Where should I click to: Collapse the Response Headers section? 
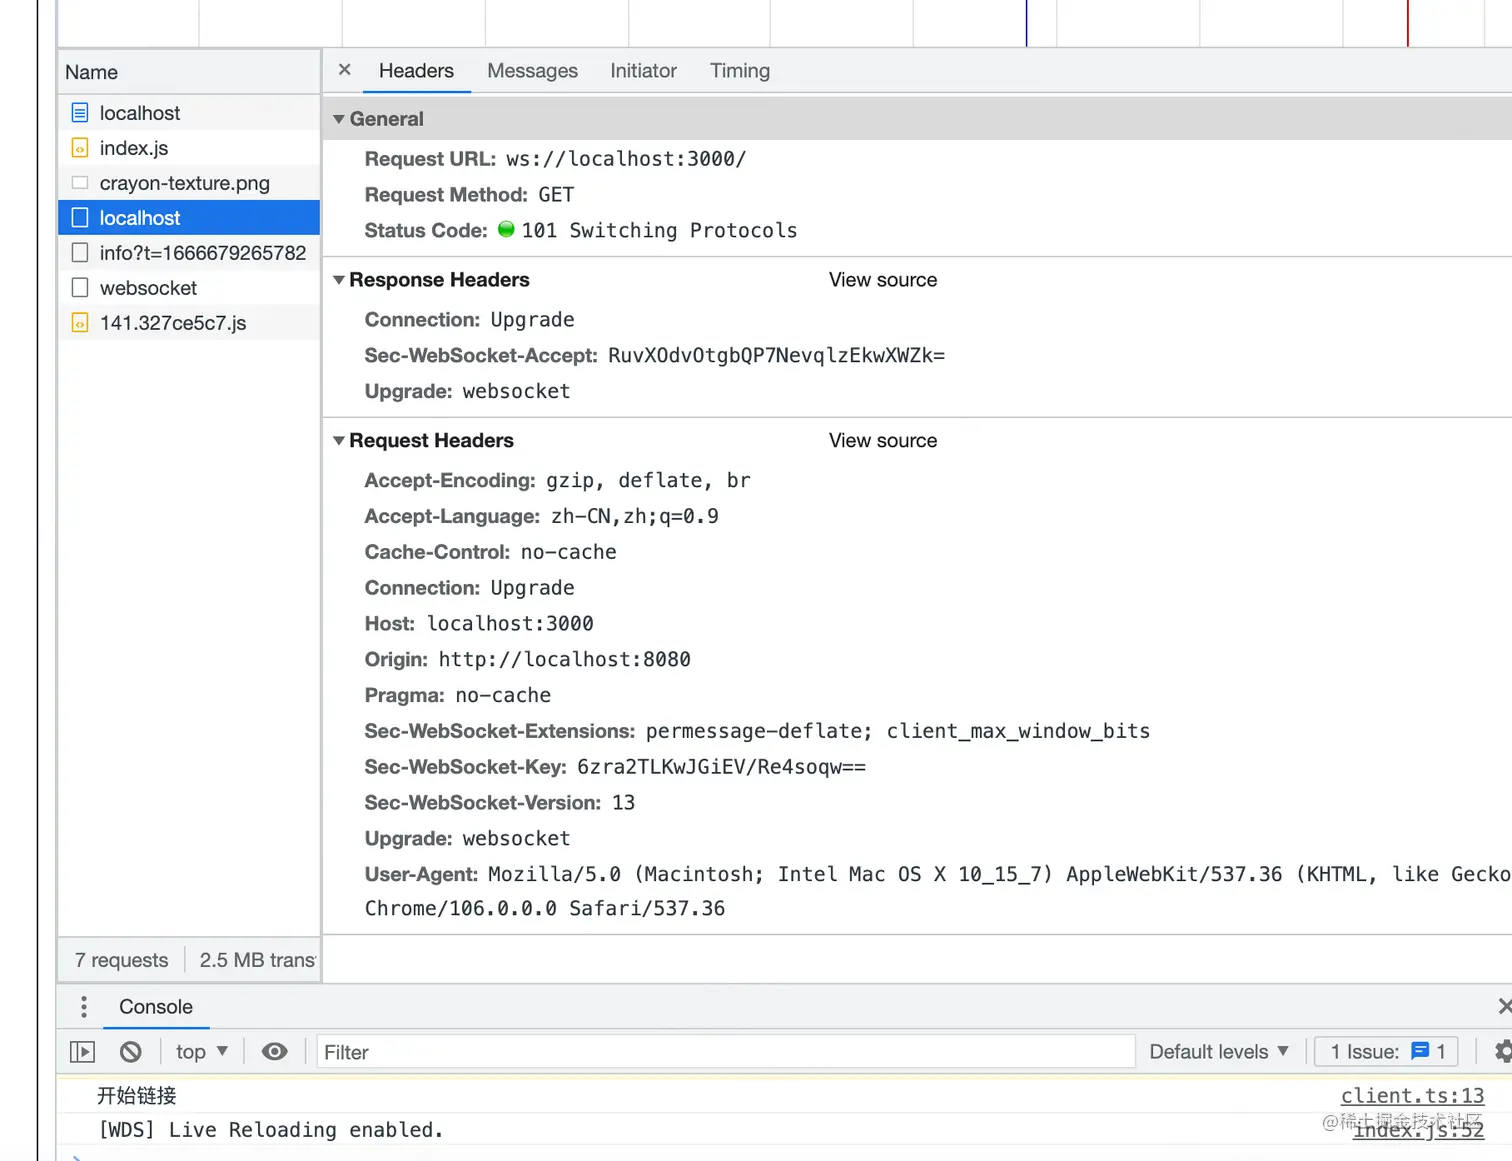pos(339,280)
